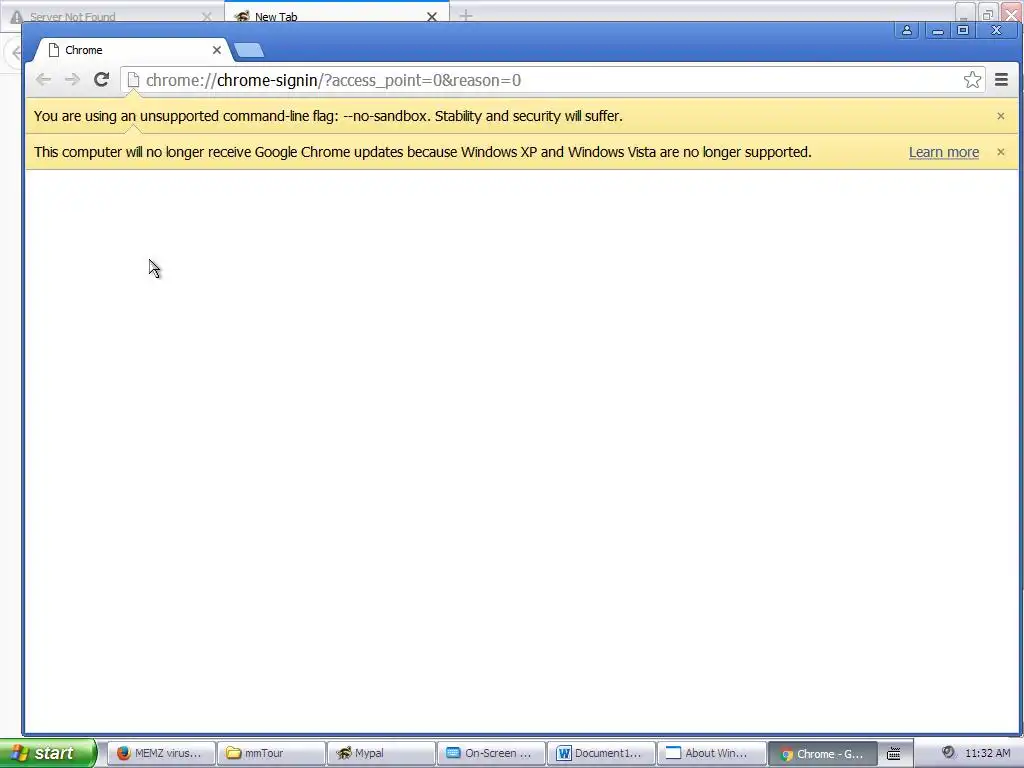Switch to MEMZ virus taskbar item
This screenshot has width=1024, height=768.
(x=161, y=753)
